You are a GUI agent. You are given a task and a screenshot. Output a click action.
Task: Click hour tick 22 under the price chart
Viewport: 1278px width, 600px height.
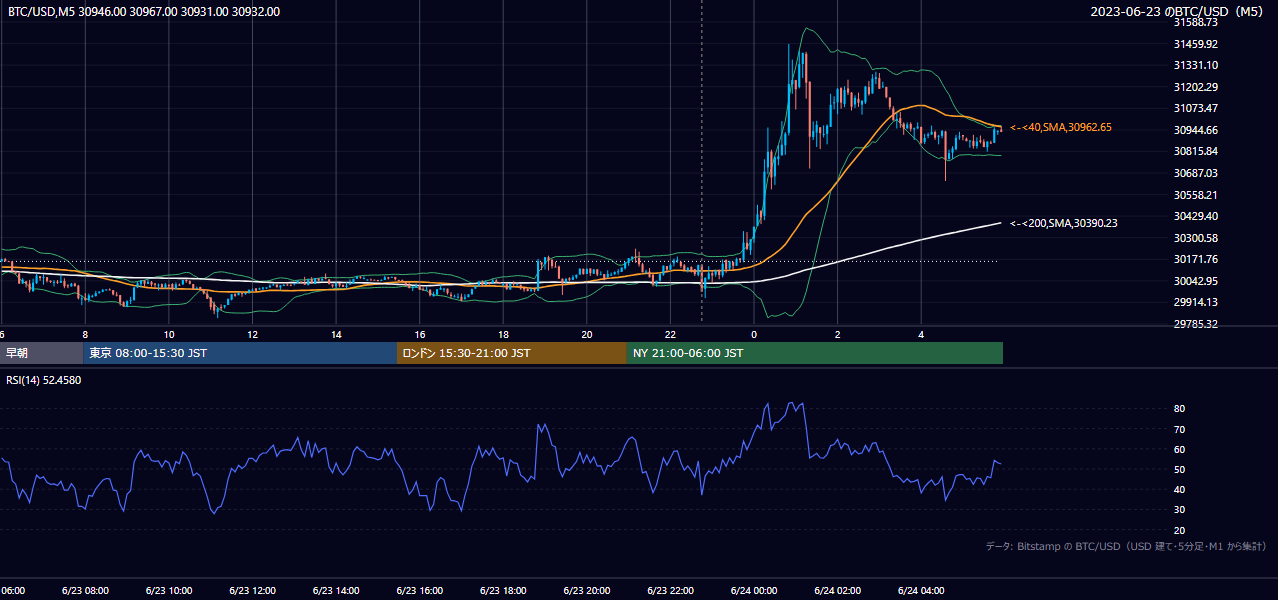click(x=671, y=334)
